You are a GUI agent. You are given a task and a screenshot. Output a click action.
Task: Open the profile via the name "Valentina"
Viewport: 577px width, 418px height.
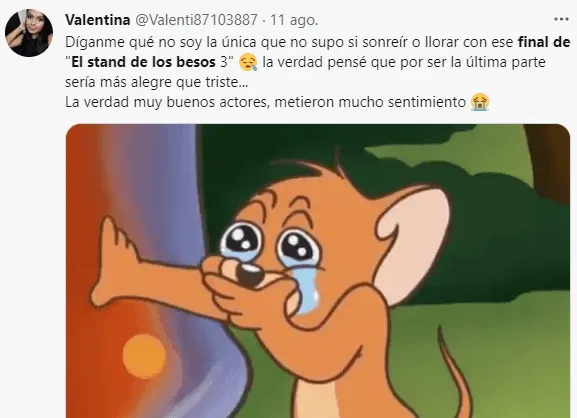[98, 20]
